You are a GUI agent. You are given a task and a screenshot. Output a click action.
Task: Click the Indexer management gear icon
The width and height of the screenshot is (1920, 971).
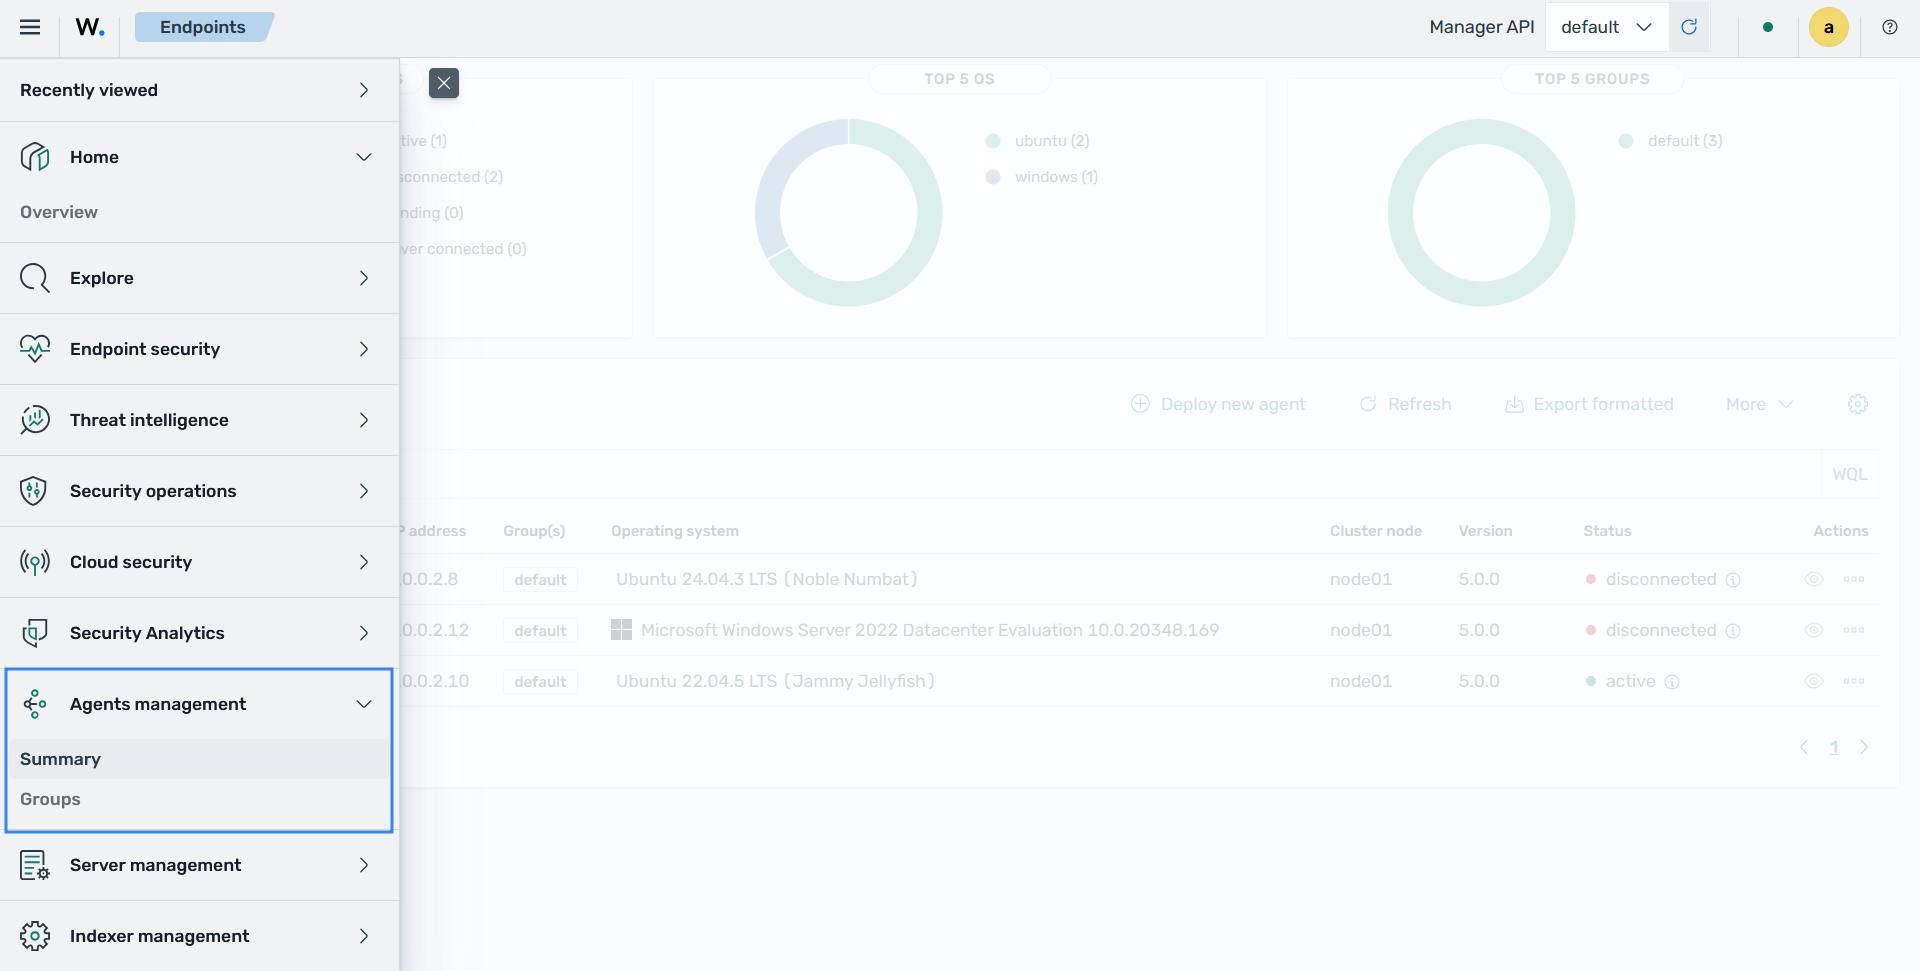[x=35, y=936]
